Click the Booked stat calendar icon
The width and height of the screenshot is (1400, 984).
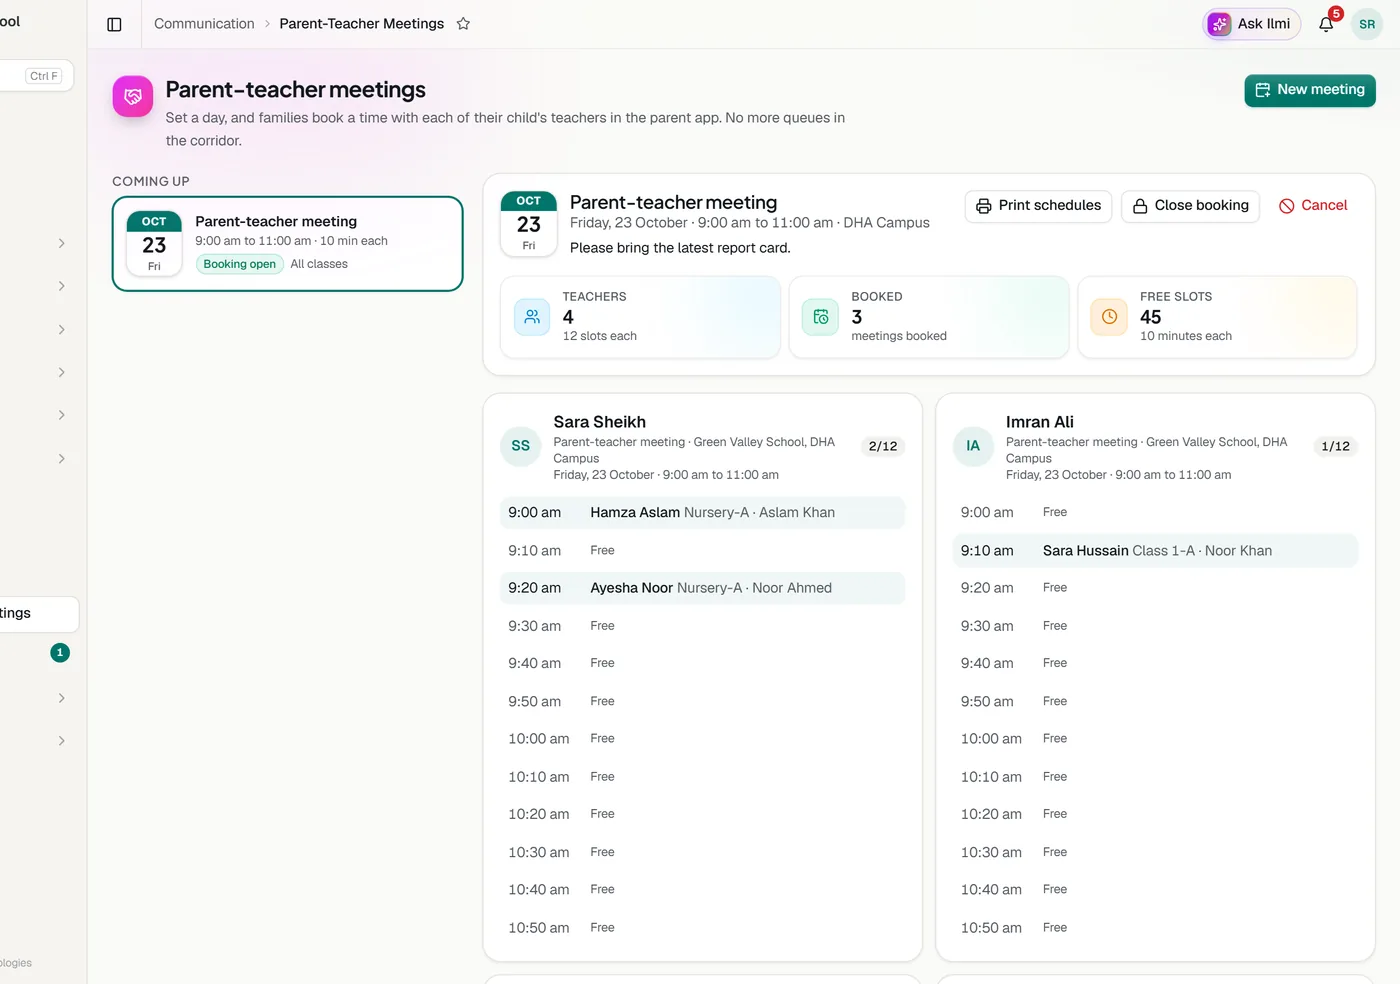pos(820,317)
